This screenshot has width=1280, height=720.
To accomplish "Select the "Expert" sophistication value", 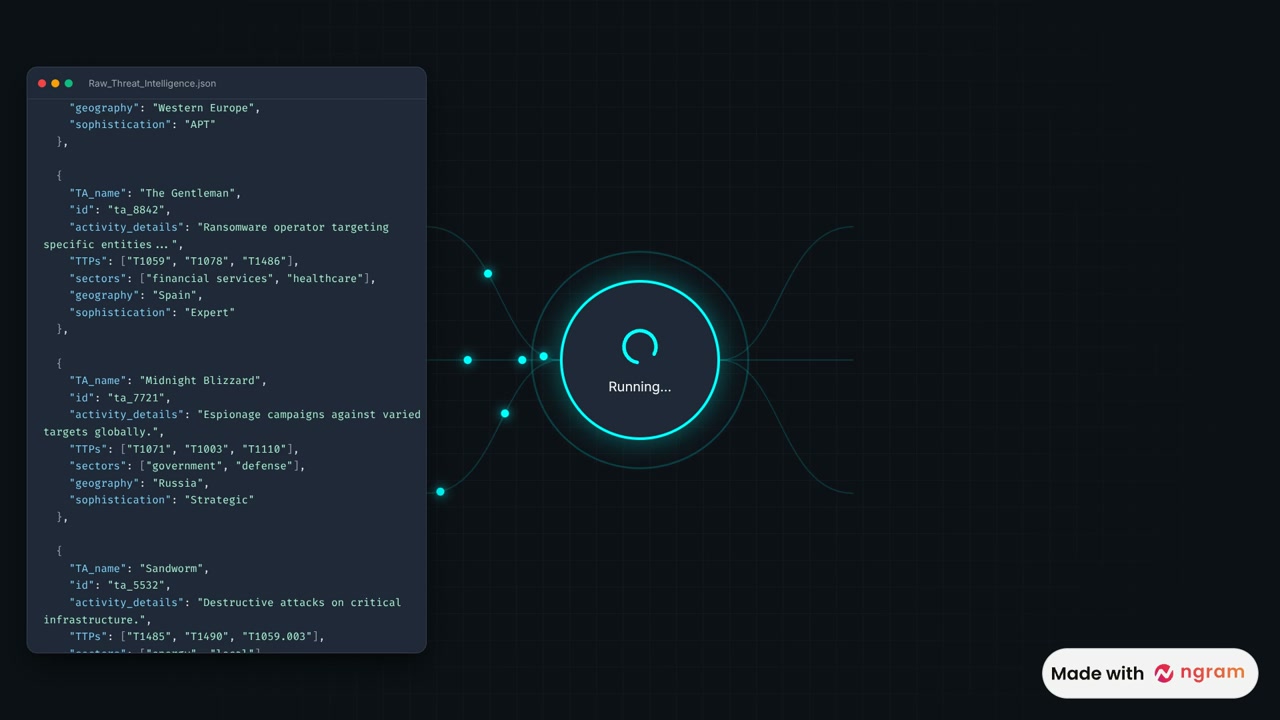I will click(x=210, y=312).
